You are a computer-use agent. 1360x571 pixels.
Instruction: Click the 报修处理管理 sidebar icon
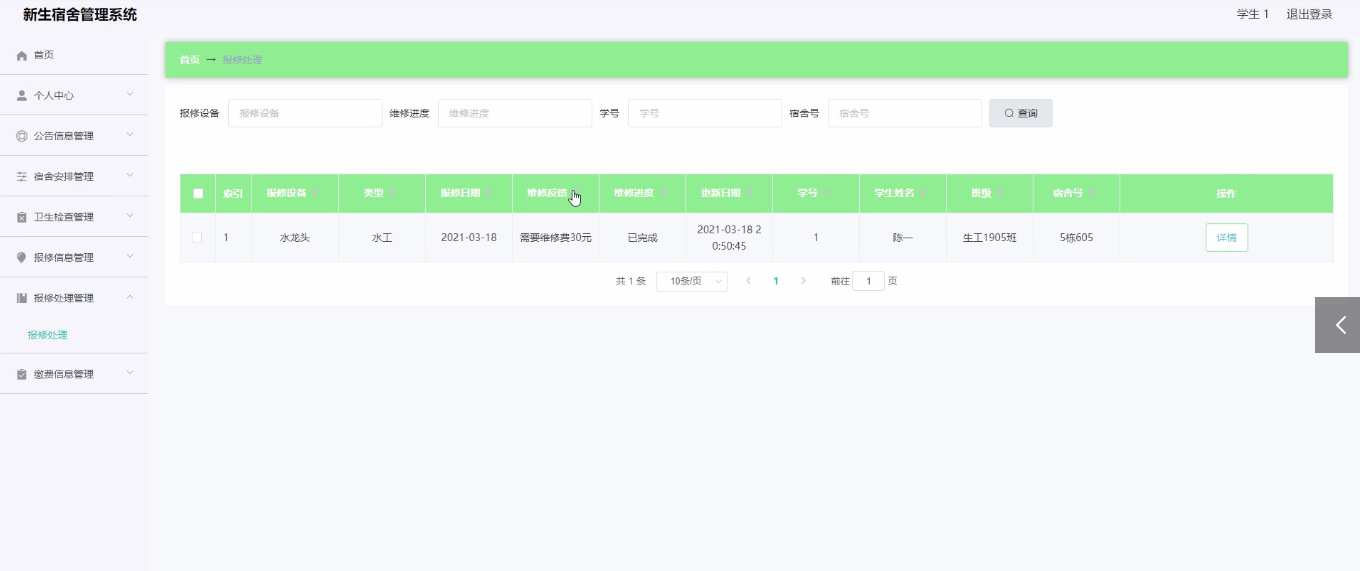22,298
